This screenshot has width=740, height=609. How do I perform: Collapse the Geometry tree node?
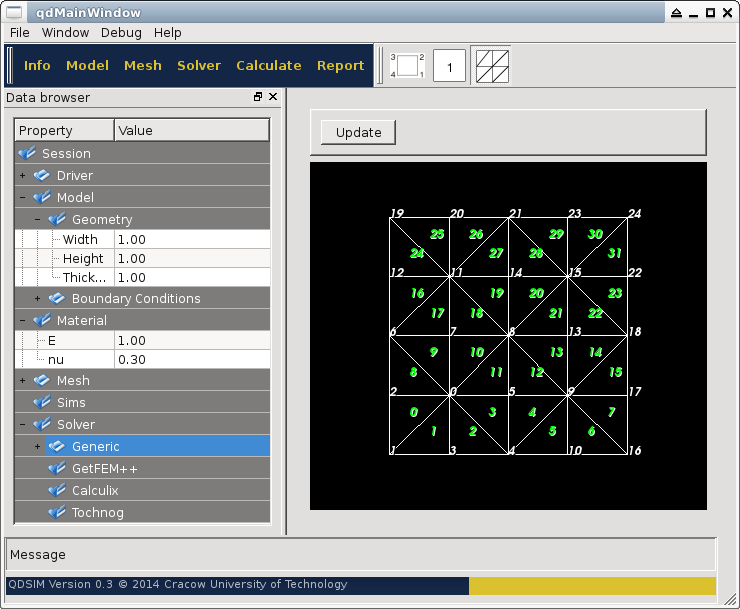(37, 220)
